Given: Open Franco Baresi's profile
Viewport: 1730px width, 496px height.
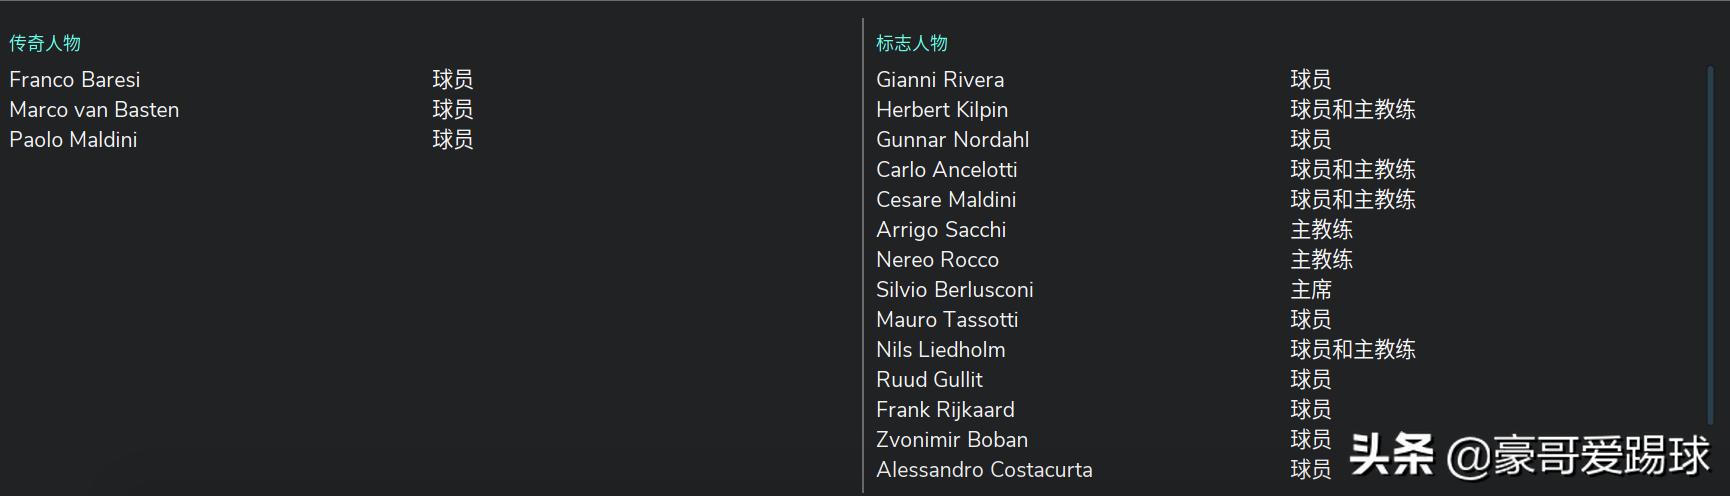Looking at the screenshot, I should (75, 80).
